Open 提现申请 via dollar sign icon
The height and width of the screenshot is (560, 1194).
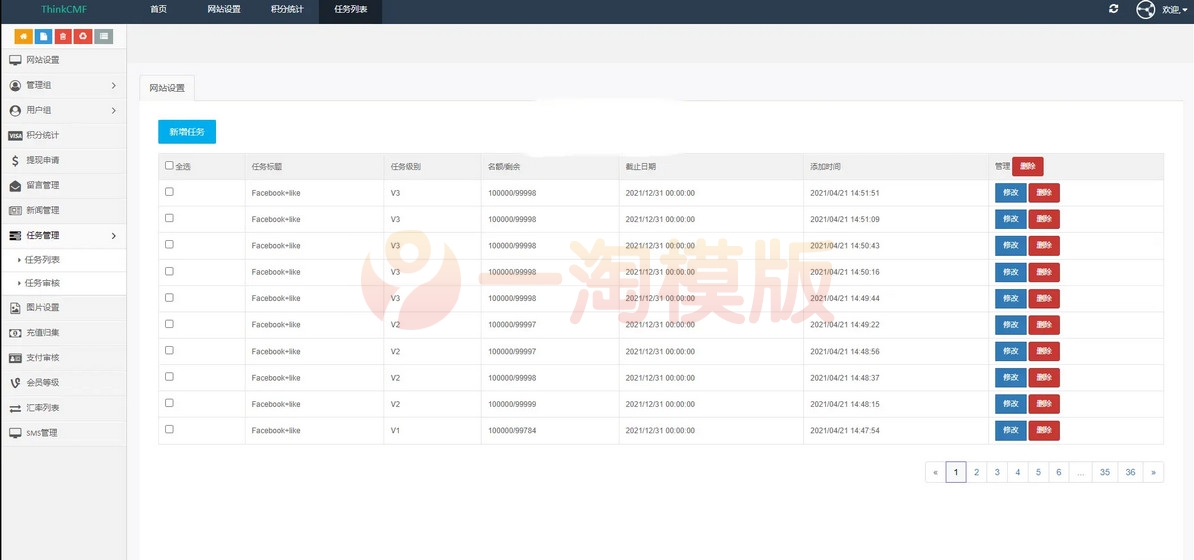(x=15, y=160)
